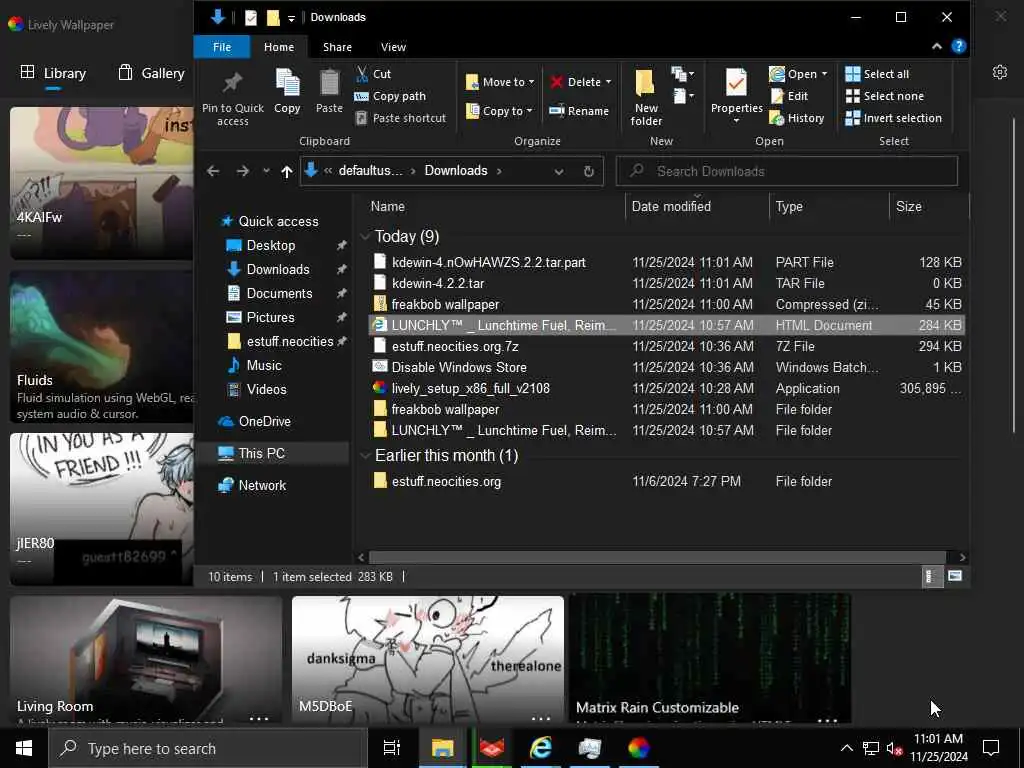Switch to details view icon in status bar
The height and width of the screenshot is (768, 1024).
click(930, 576)
